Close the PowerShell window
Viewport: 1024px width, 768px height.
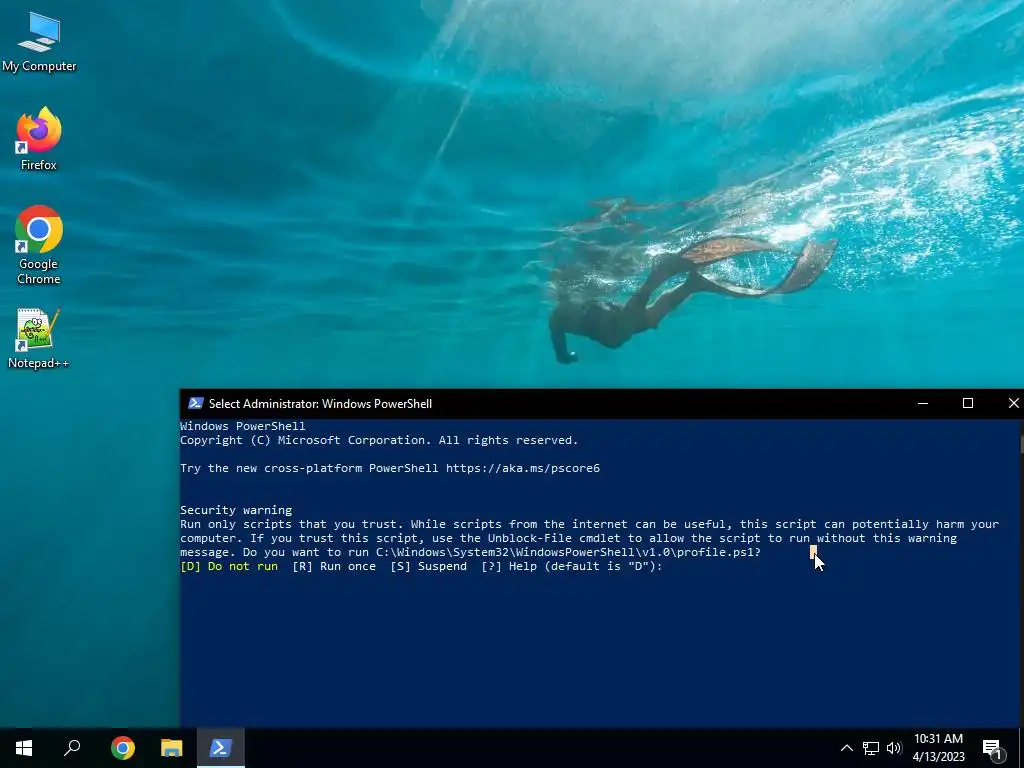point(1013,404)
